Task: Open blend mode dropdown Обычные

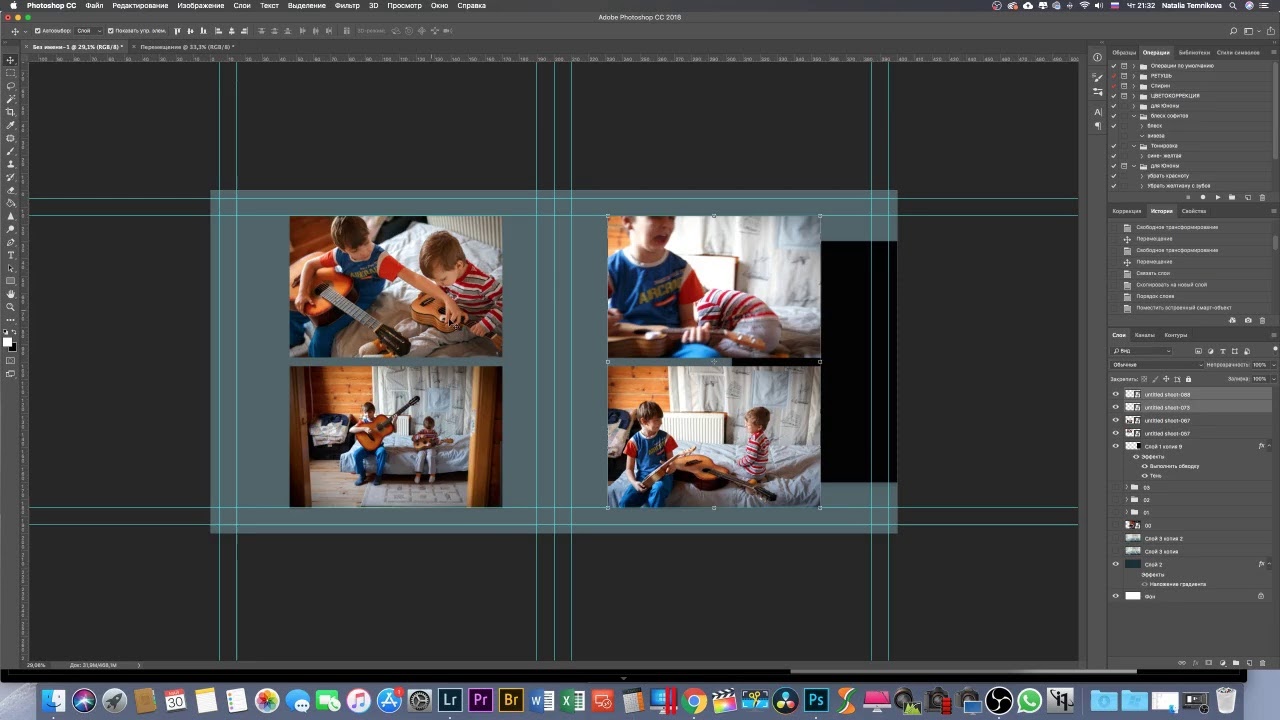Action: (x=1155, y=364)
